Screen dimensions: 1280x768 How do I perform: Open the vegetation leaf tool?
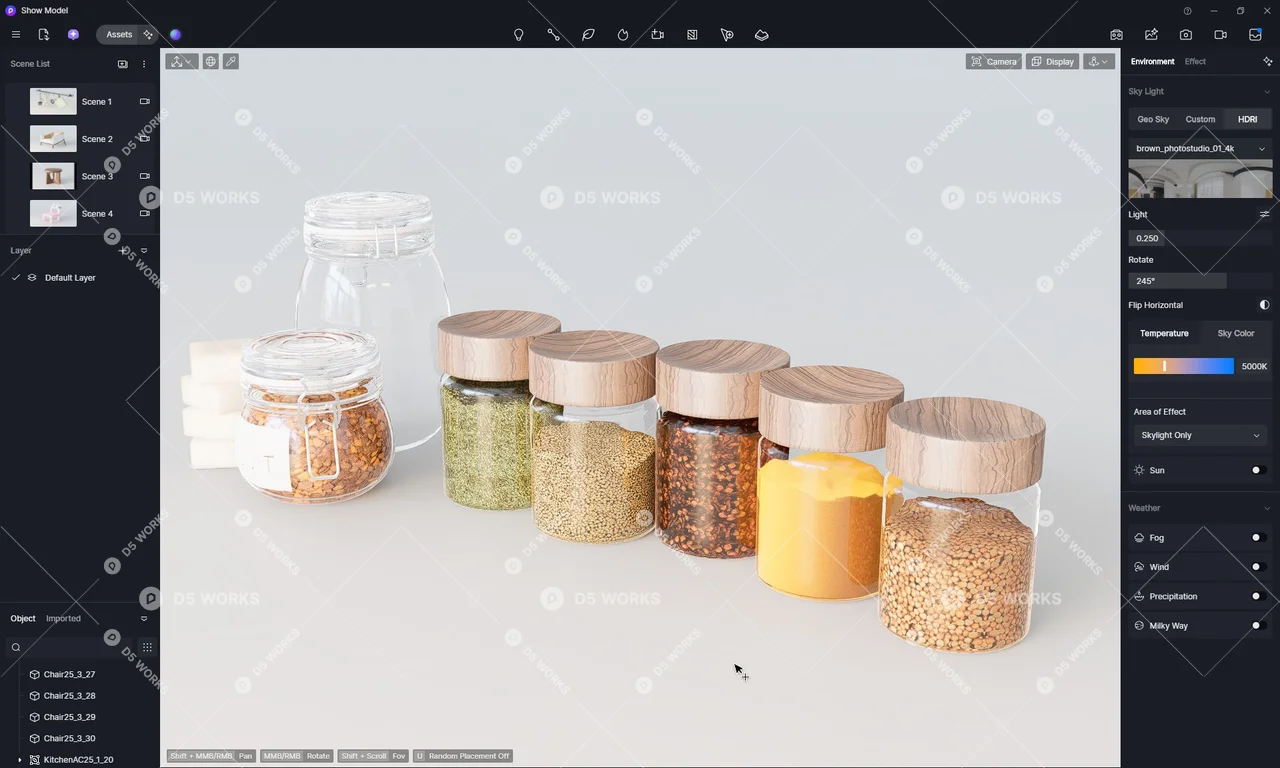tap(588, 35)
